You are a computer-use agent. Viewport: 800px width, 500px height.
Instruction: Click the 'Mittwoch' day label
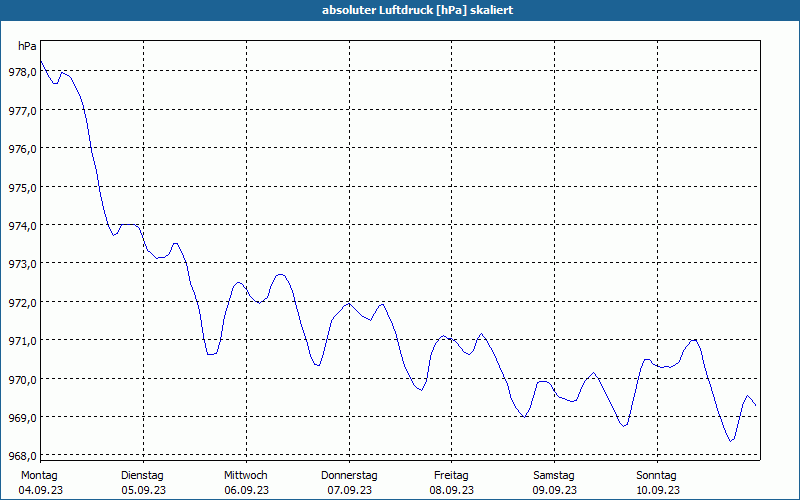[x=245, y=475]
